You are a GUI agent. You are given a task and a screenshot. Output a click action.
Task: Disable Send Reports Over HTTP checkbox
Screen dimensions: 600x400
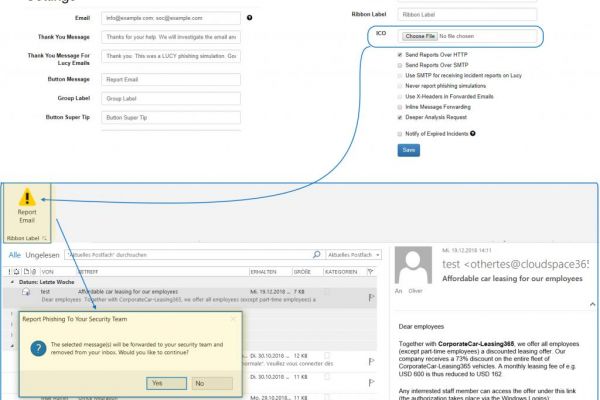[x=399, y=53]
